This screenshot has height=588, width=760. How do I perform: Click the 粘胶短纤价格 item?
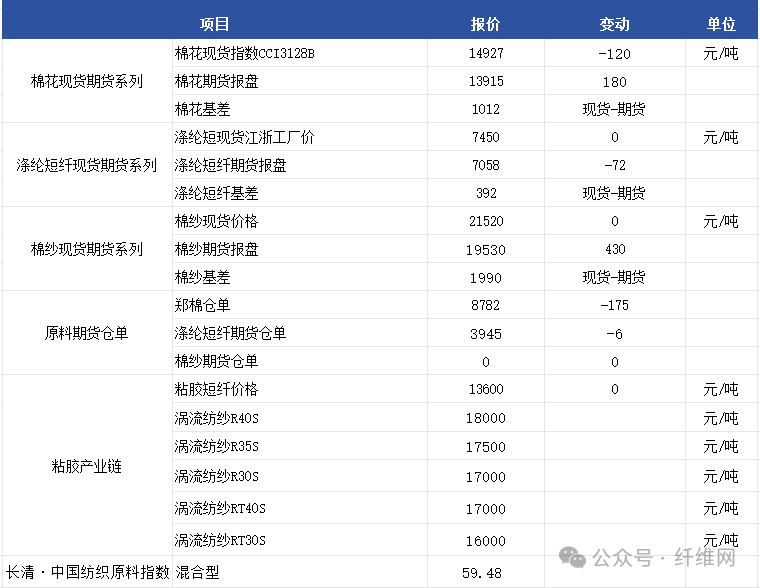[216, 389]
